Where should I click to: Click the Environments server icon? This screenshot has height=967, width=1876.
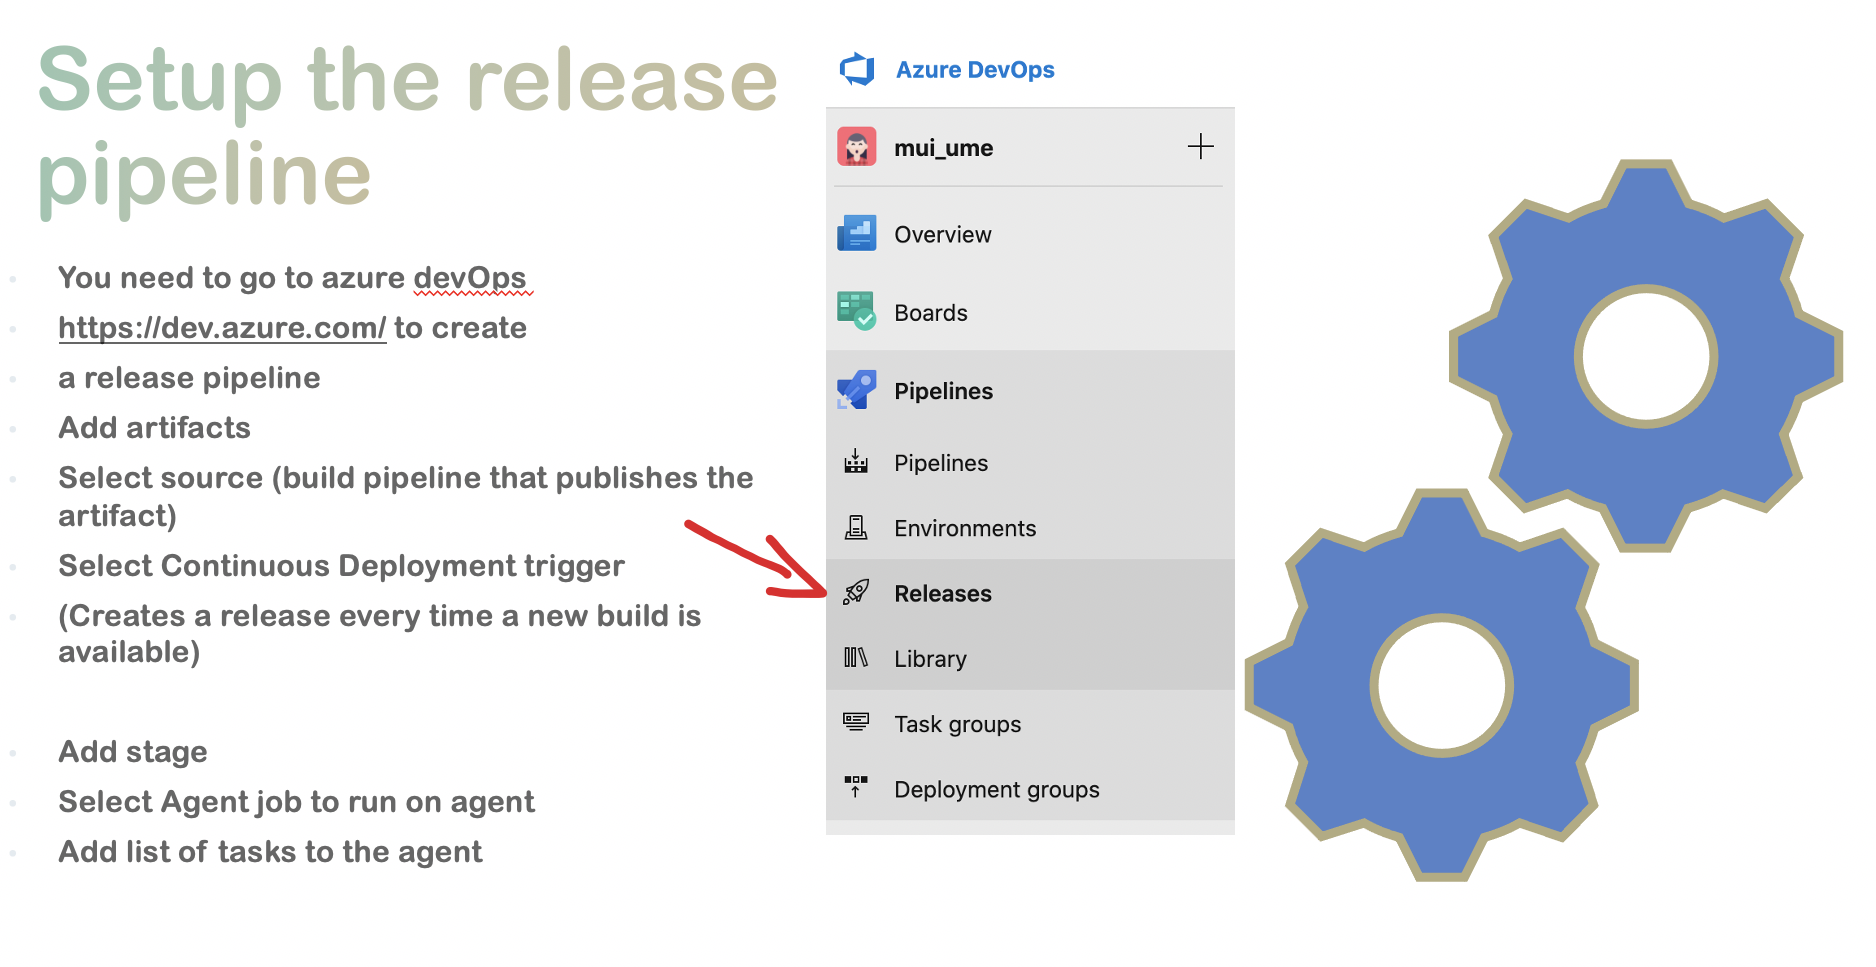[x=856, y=527]
